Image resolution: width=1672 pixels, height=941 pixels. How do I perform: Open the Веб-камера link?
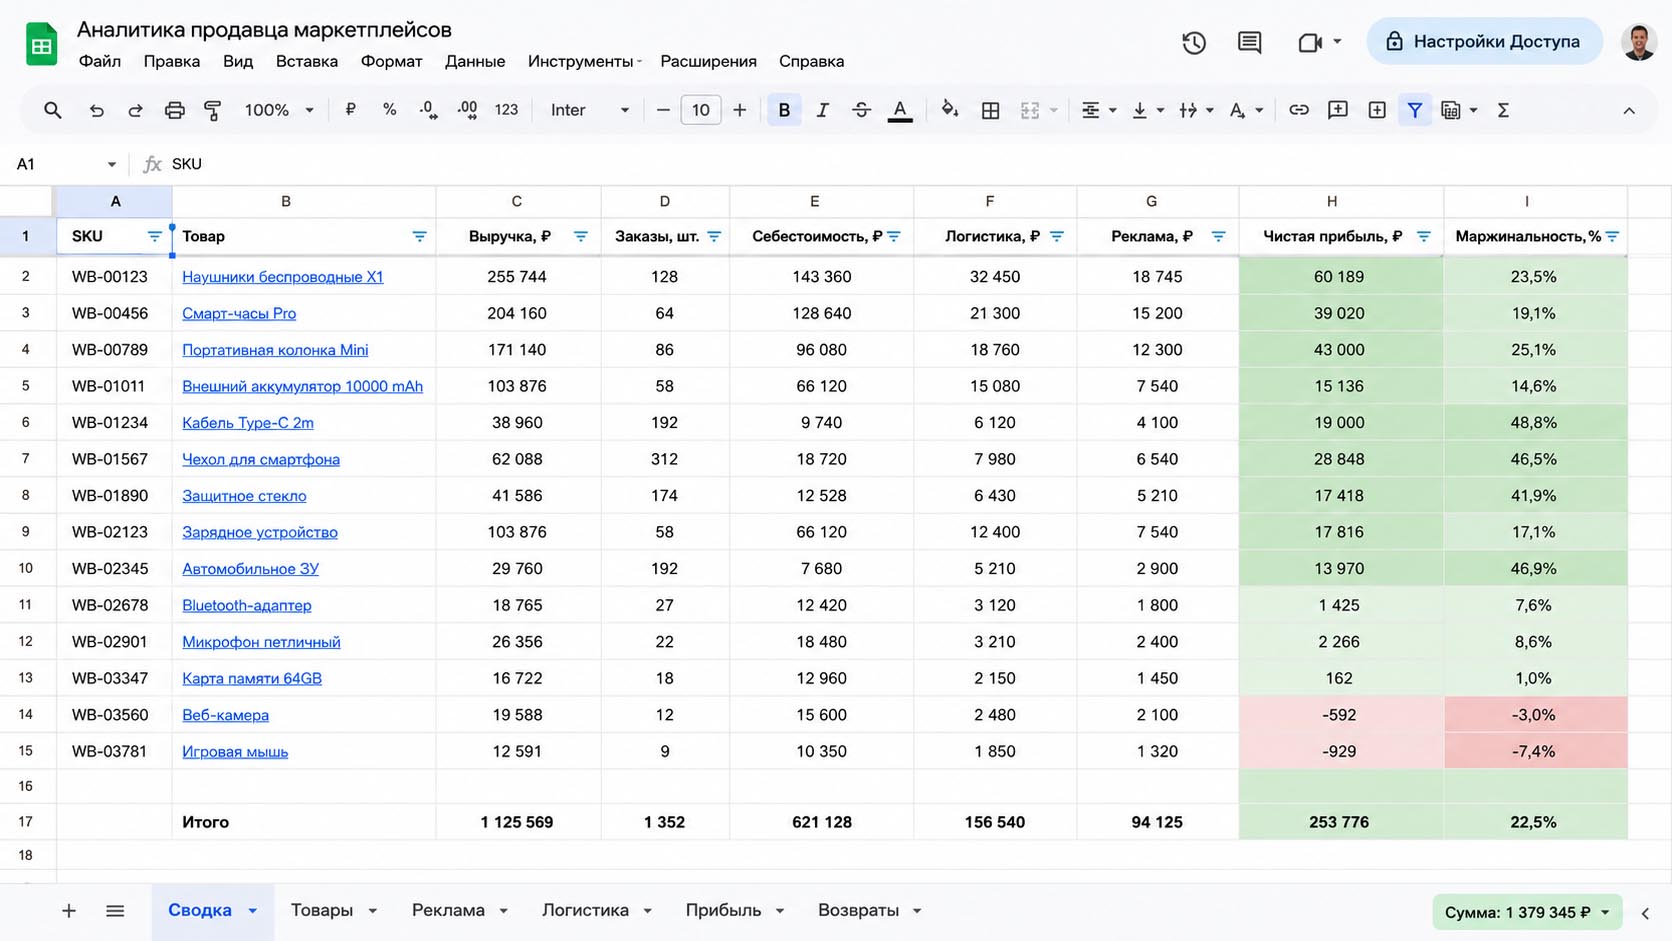tap(225, 715)
